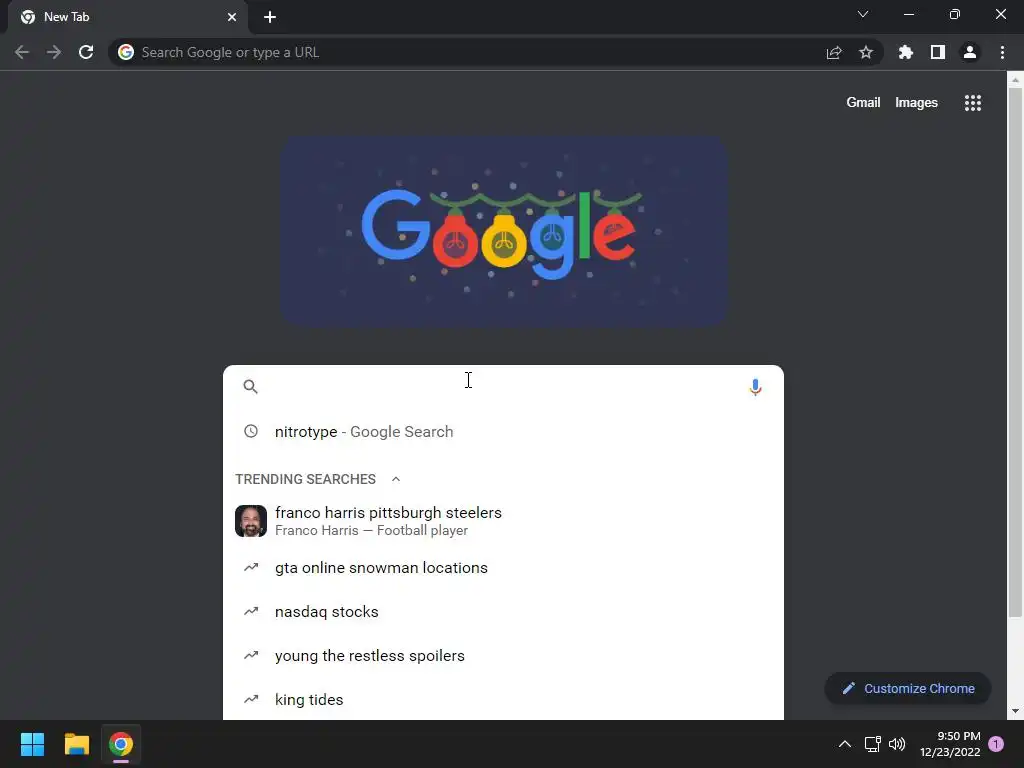Open the Google apps grid icon
The height and width of the screenshot is (768, 1024).
(x=972, y=103)
